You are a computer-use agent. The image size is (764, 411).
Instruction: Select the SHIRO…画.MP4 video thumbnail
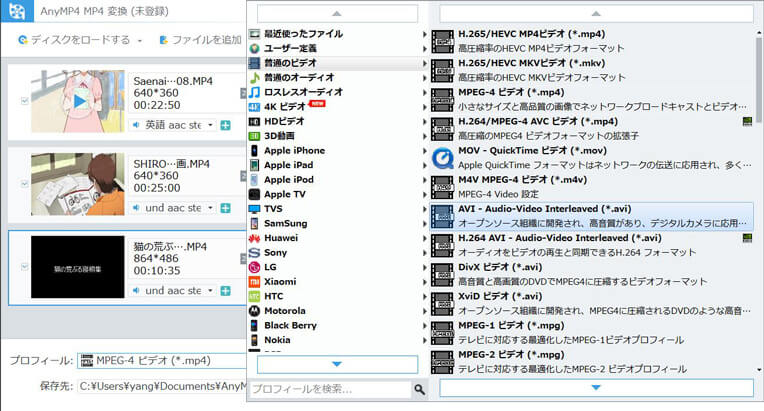click(78, 184)
